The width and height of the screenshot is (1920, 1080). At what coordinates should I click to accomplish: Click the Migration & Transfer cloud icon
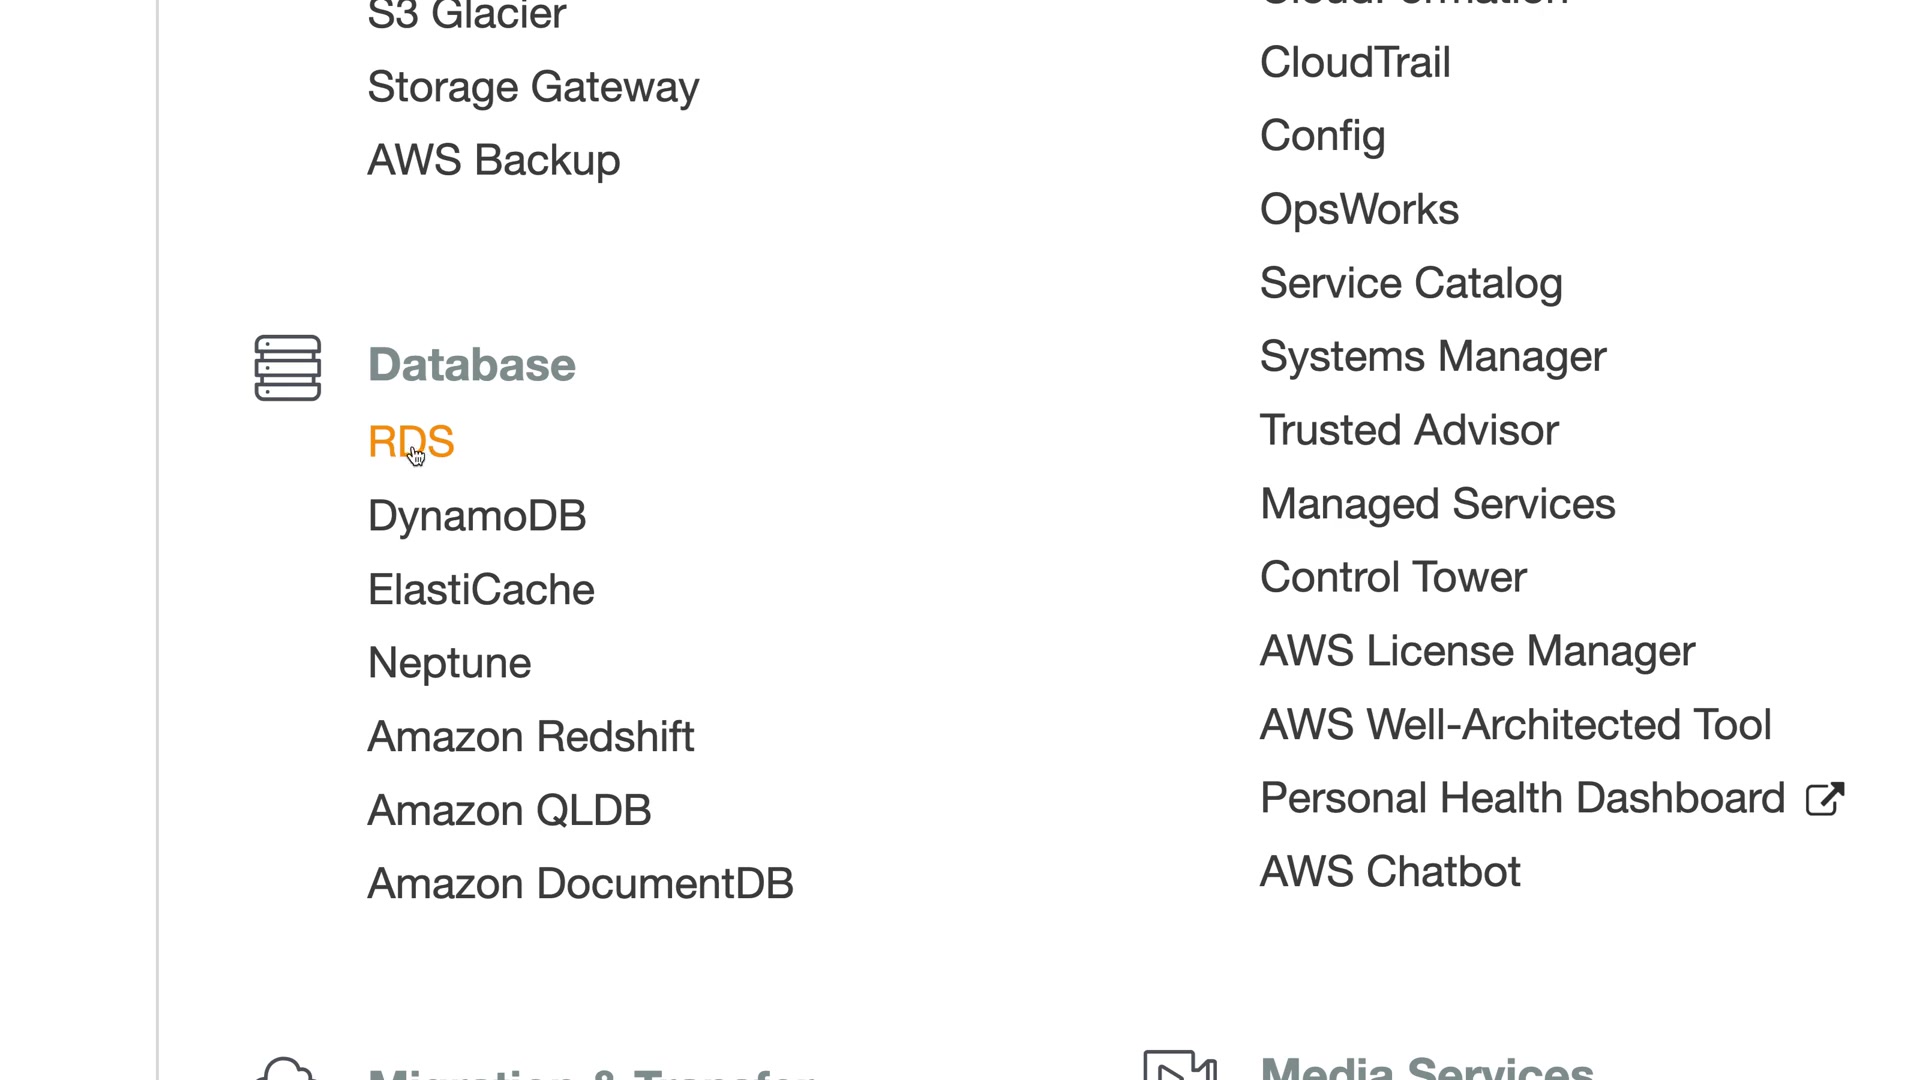point(286,1068)
